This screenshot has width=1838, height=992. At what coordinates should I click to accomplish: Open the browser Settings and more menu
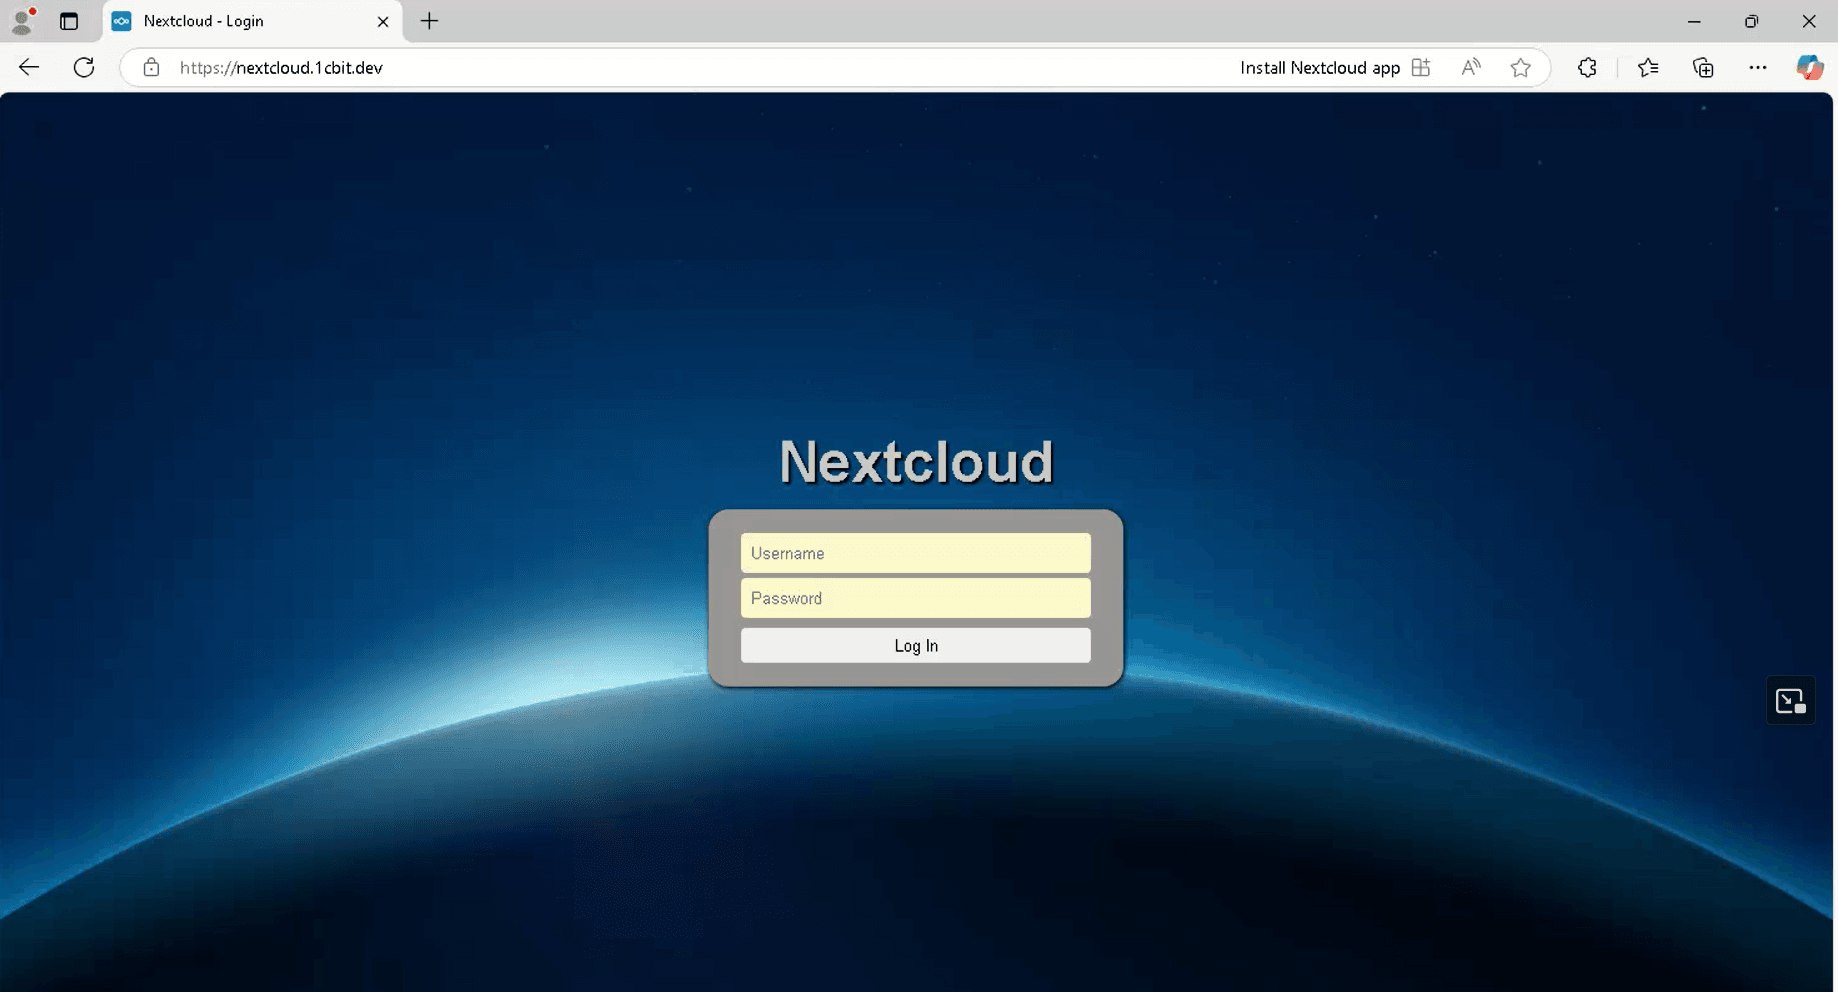point(1757,67)
